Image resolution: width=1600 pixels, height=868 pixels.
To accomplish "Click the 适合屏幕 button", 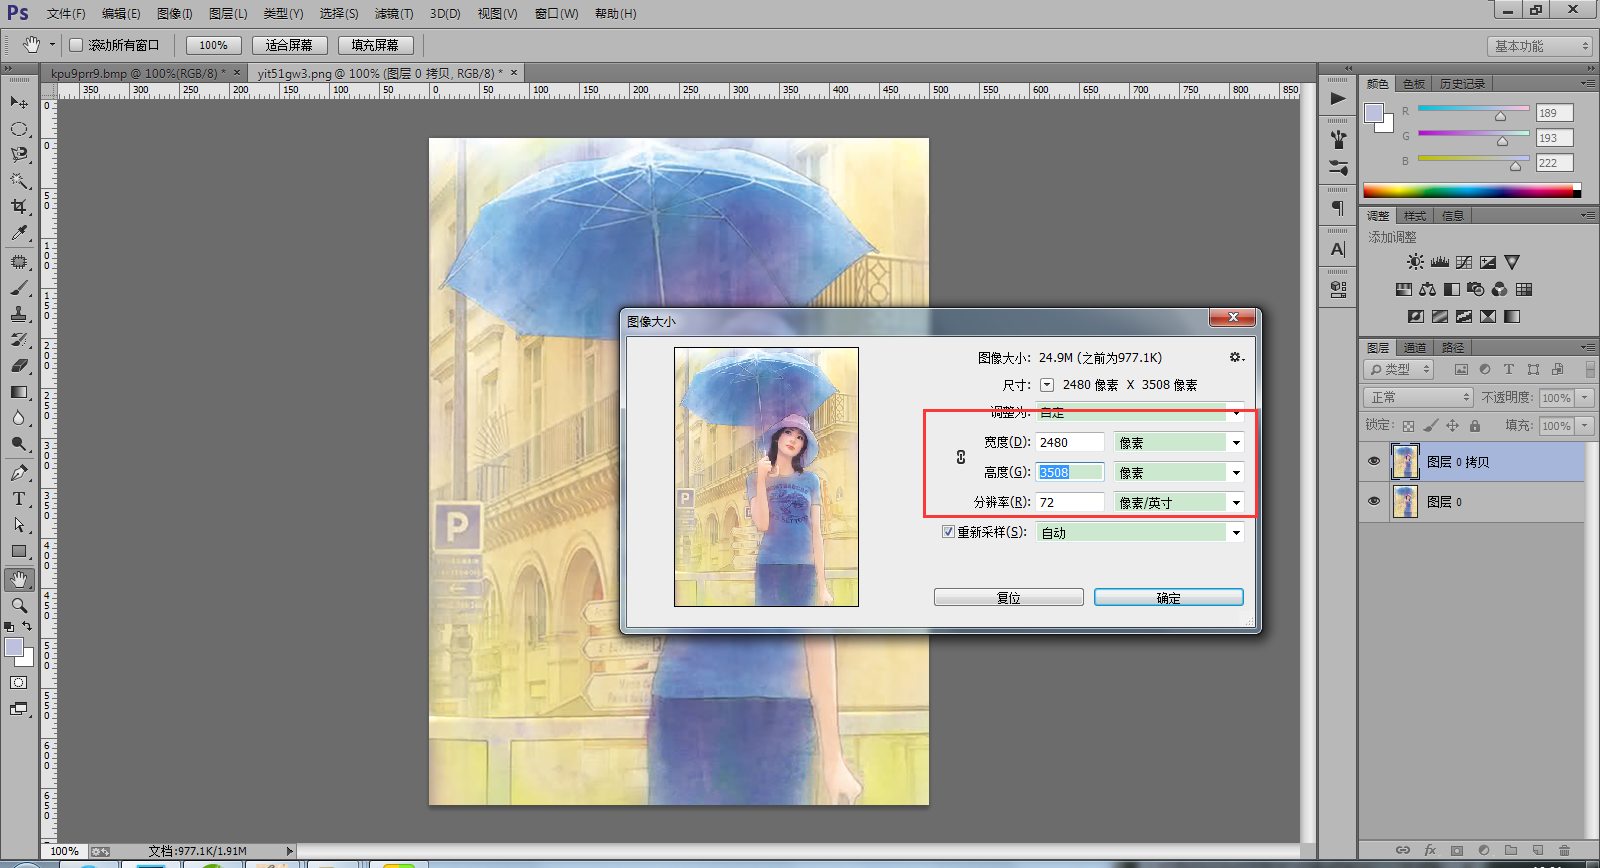I will click(289, 45).
